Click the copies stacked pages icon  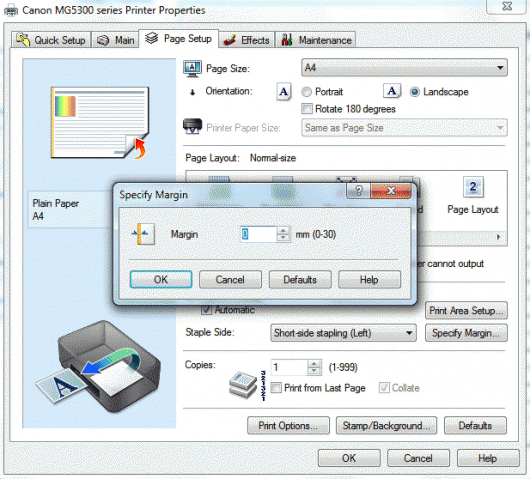click(x=243, y=385)
